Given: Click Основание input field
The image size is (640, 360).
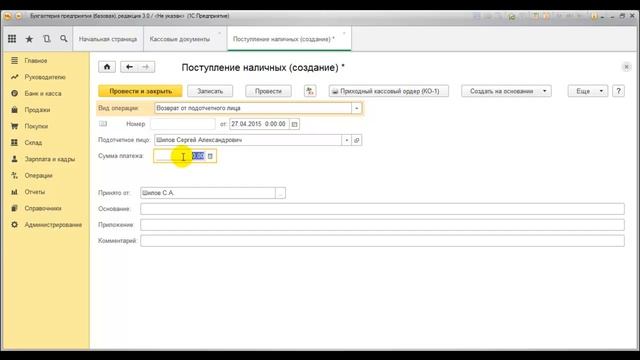Looking at the screenshot, I should 382,209.
